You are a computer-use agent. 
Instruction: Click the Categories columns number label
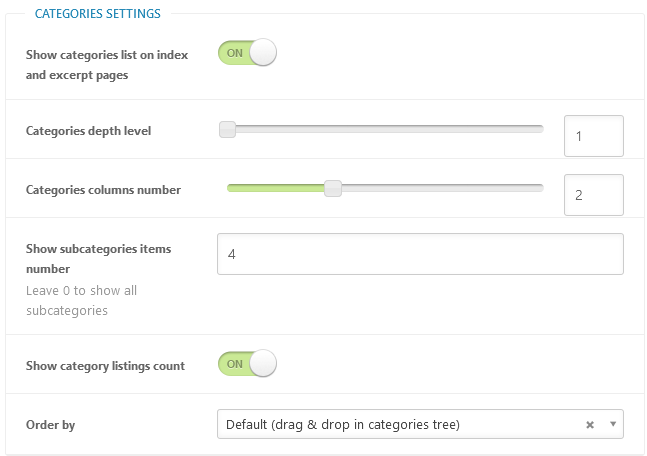103,190
